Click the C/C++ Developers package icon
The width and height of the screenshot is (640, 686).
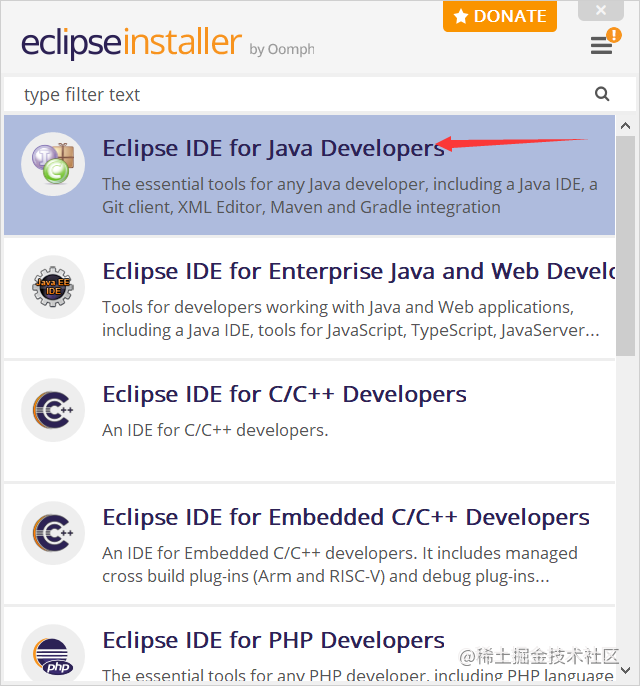click(x=53, y=410)
